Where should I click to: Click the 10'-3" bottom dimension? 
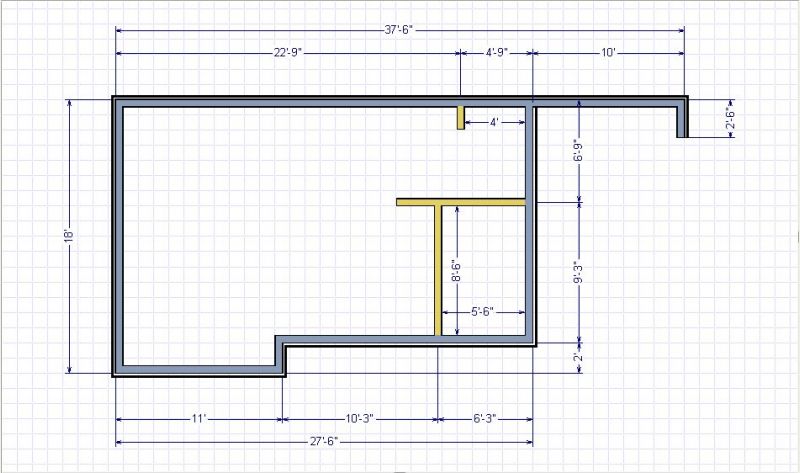[360, 419]
